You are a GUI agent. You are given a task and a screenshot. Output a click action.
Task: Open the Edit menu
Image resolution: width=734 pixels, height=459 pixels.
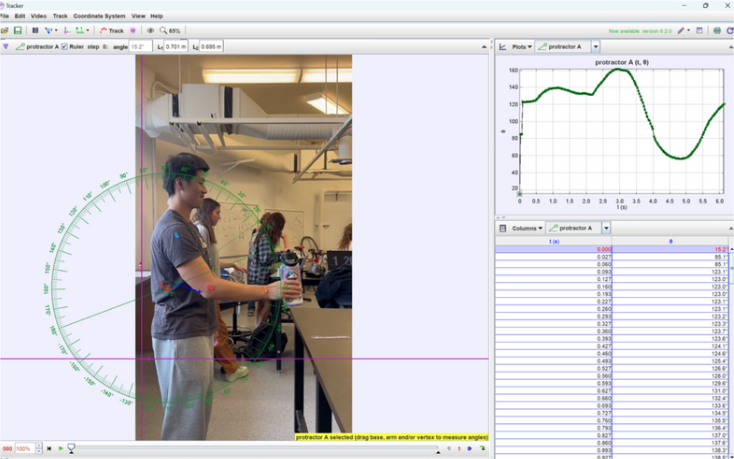tap(20, 16)
